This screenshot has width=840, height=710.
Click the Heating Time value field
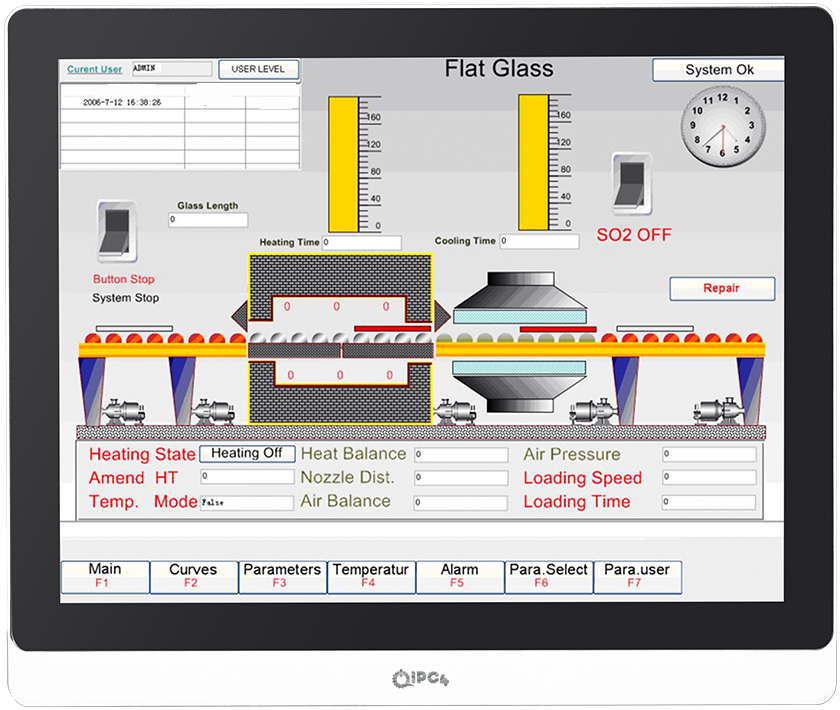click(x=362, y=242)
